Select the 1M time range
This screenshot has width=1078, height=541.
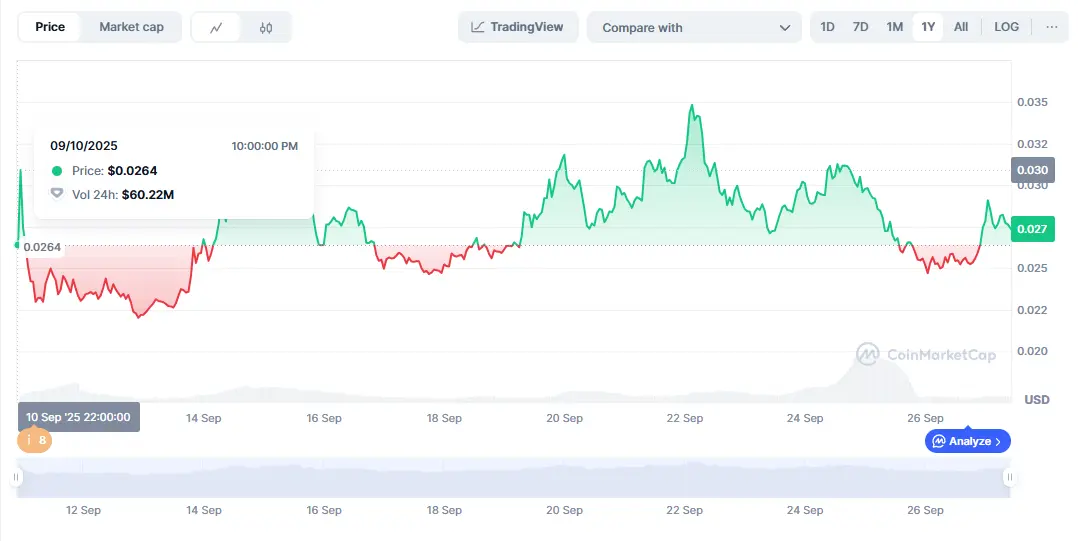[x=894, y=27]
